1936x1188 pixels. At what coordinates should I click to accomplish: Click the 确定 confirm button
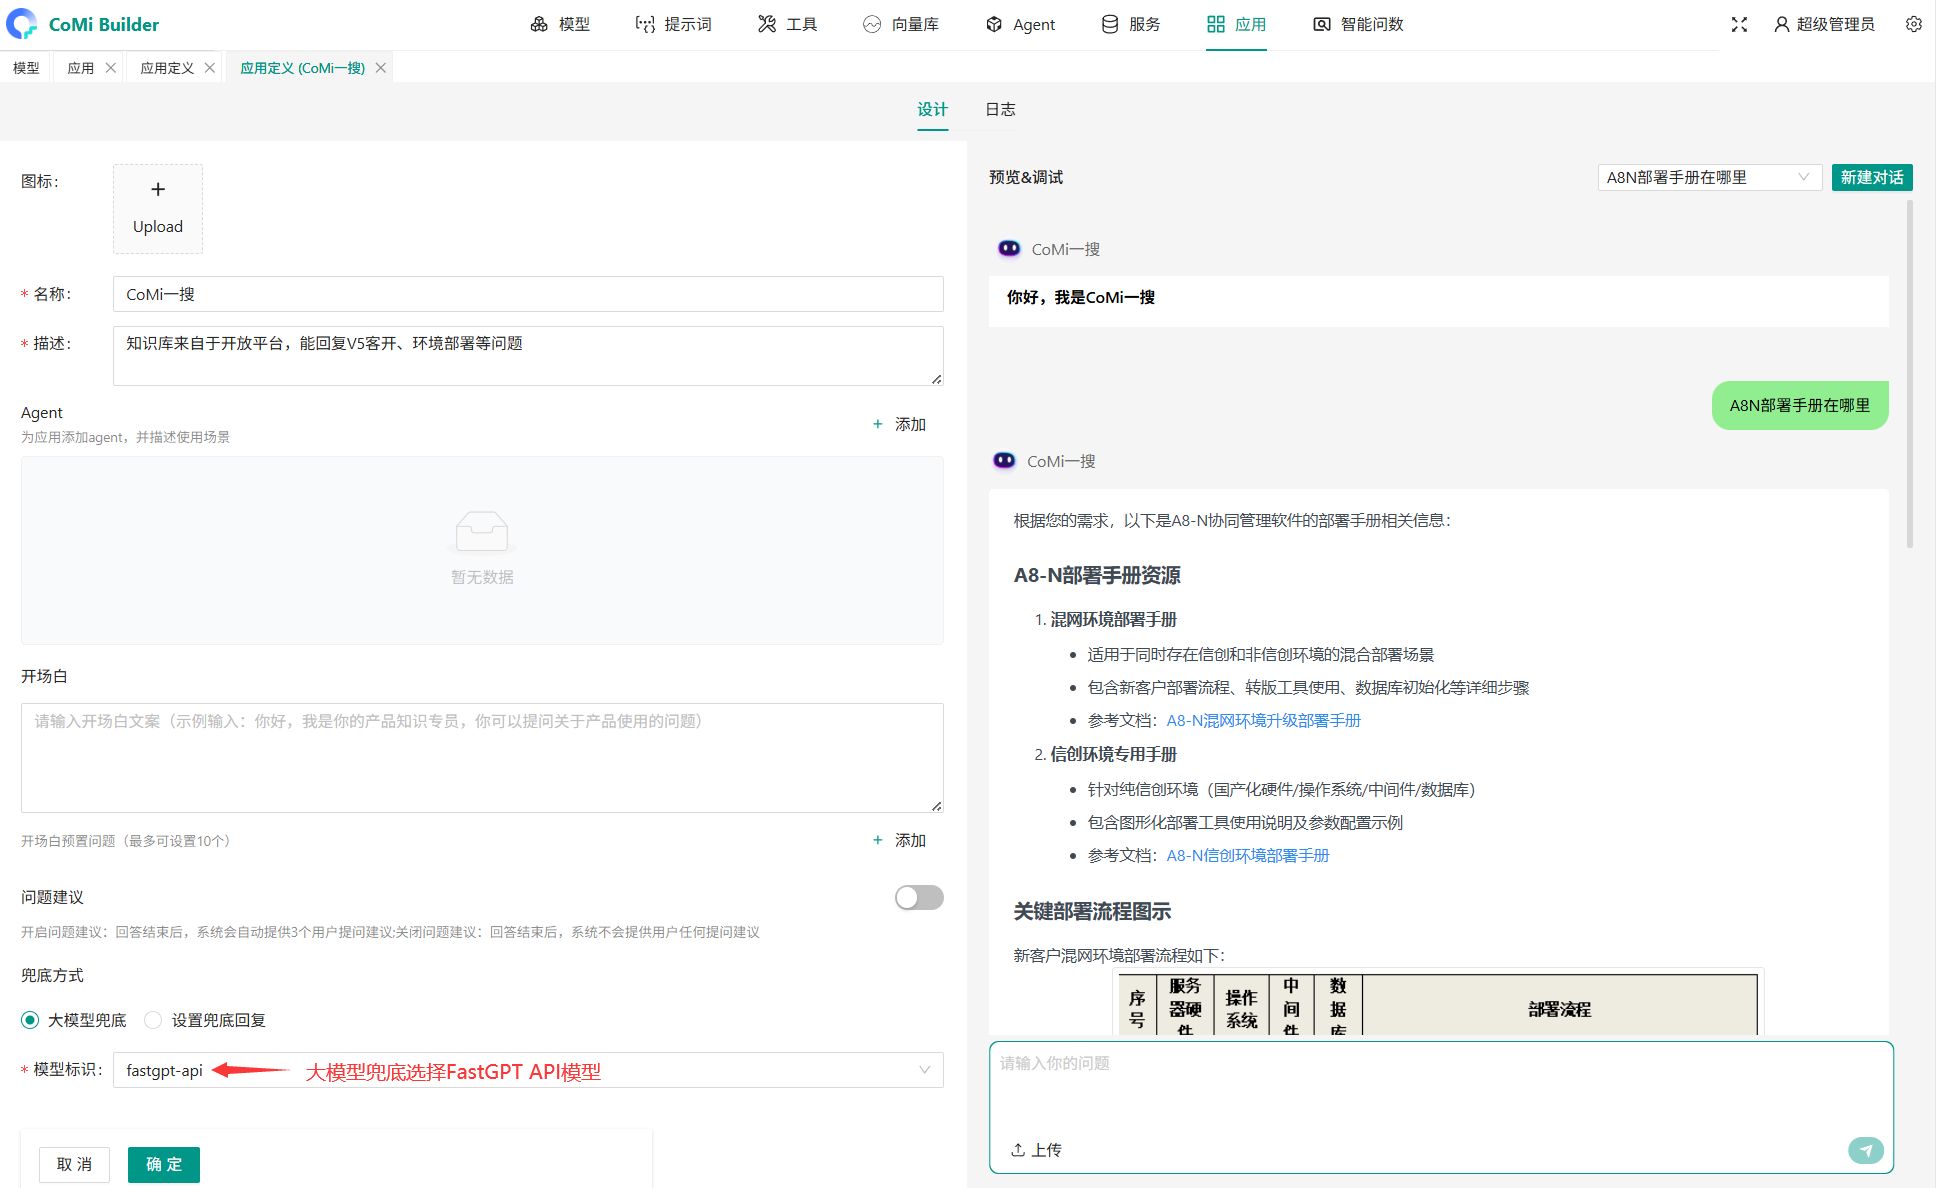pos(164,1164)
